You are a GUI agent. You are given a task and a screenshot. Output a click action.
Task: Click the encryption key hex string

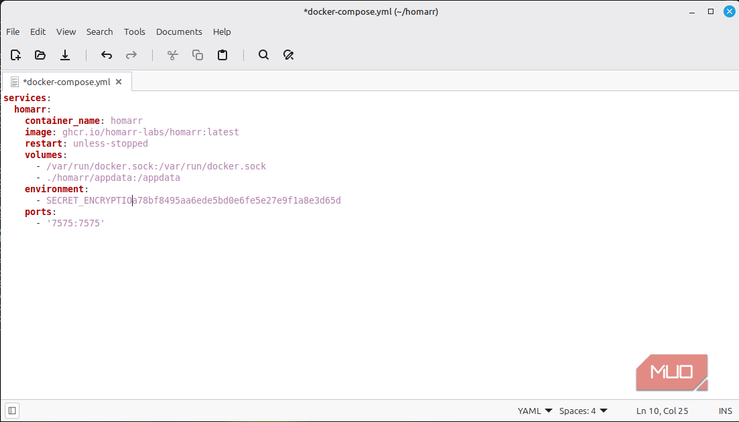(237, 200)
